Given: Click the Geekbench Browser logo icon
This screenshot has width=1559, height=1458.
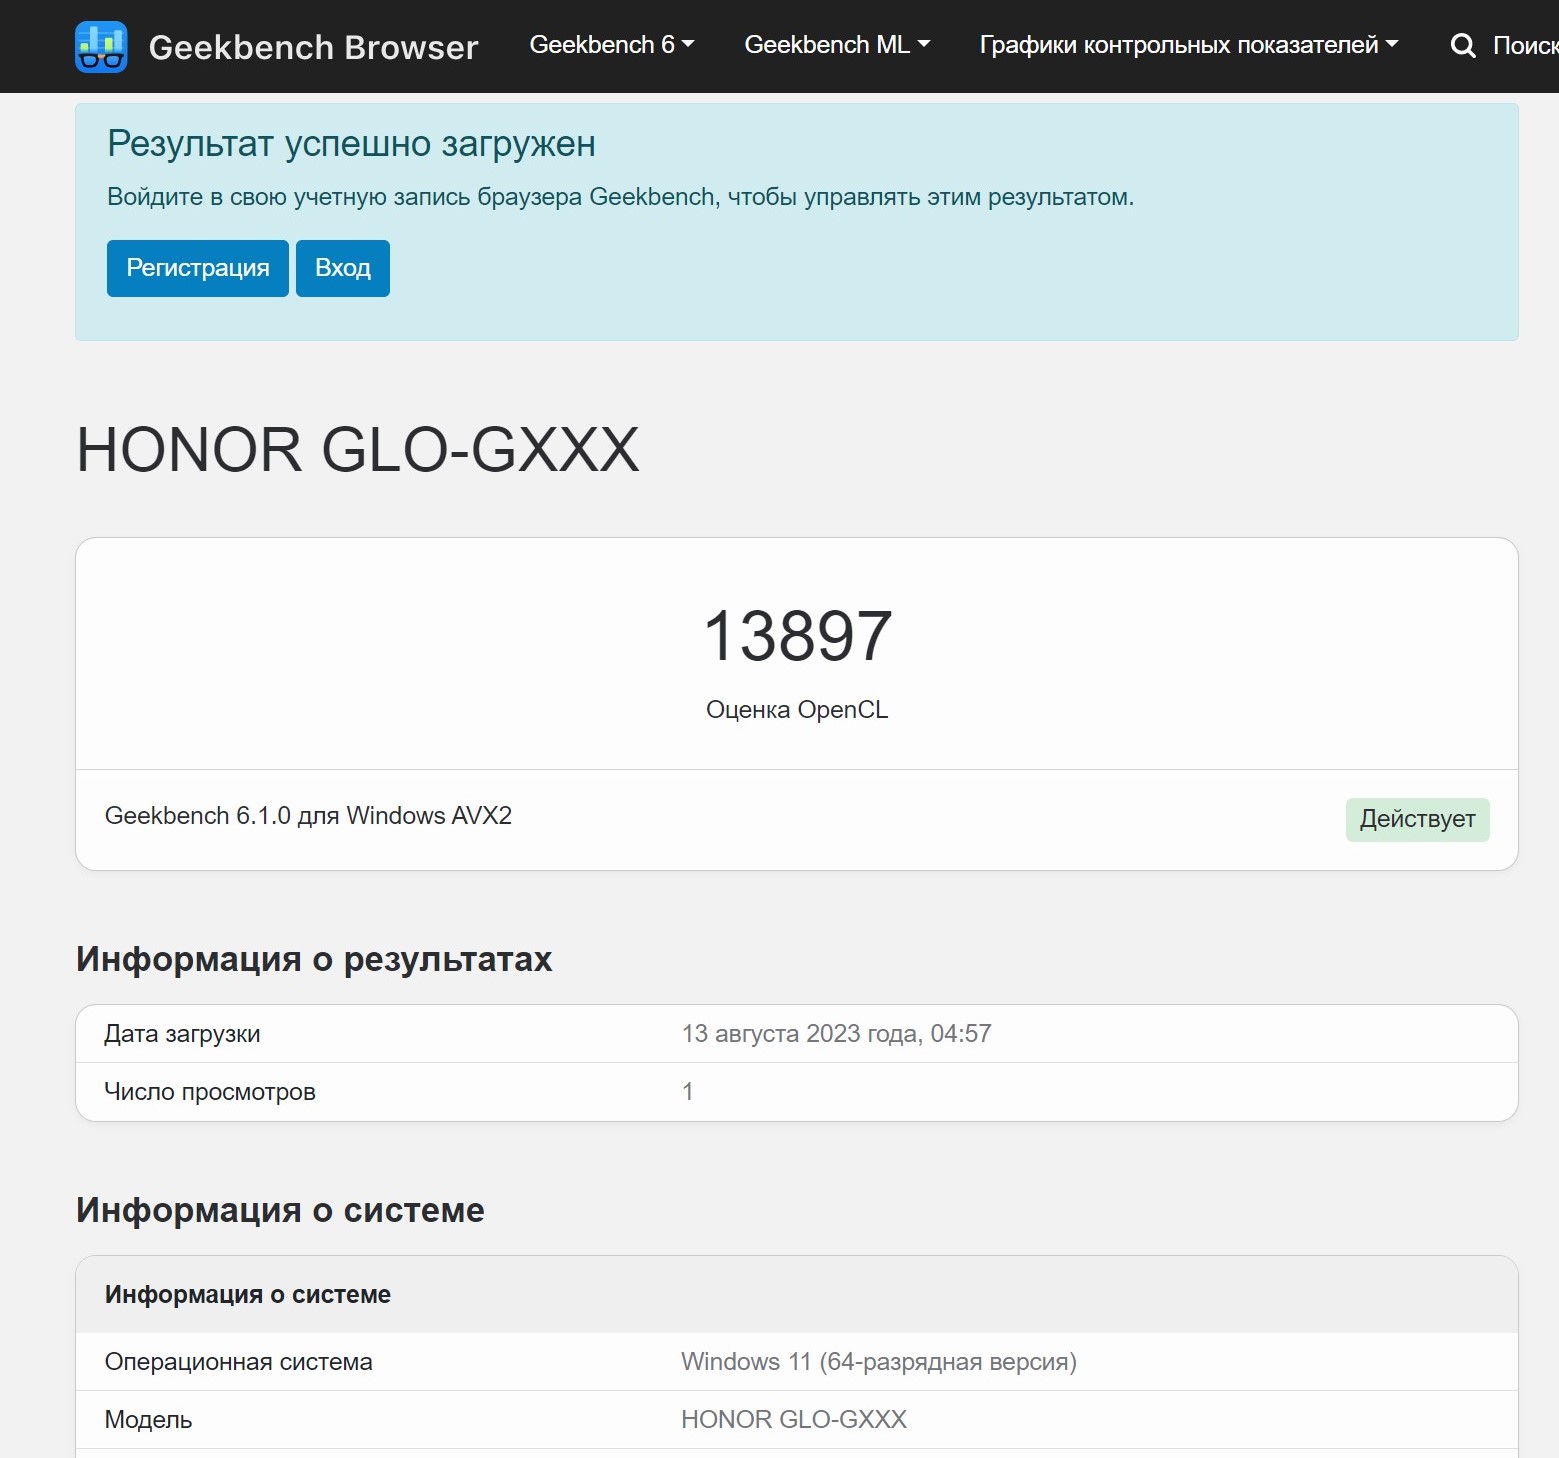Looking at the screenshot, I should pos(101,47).
